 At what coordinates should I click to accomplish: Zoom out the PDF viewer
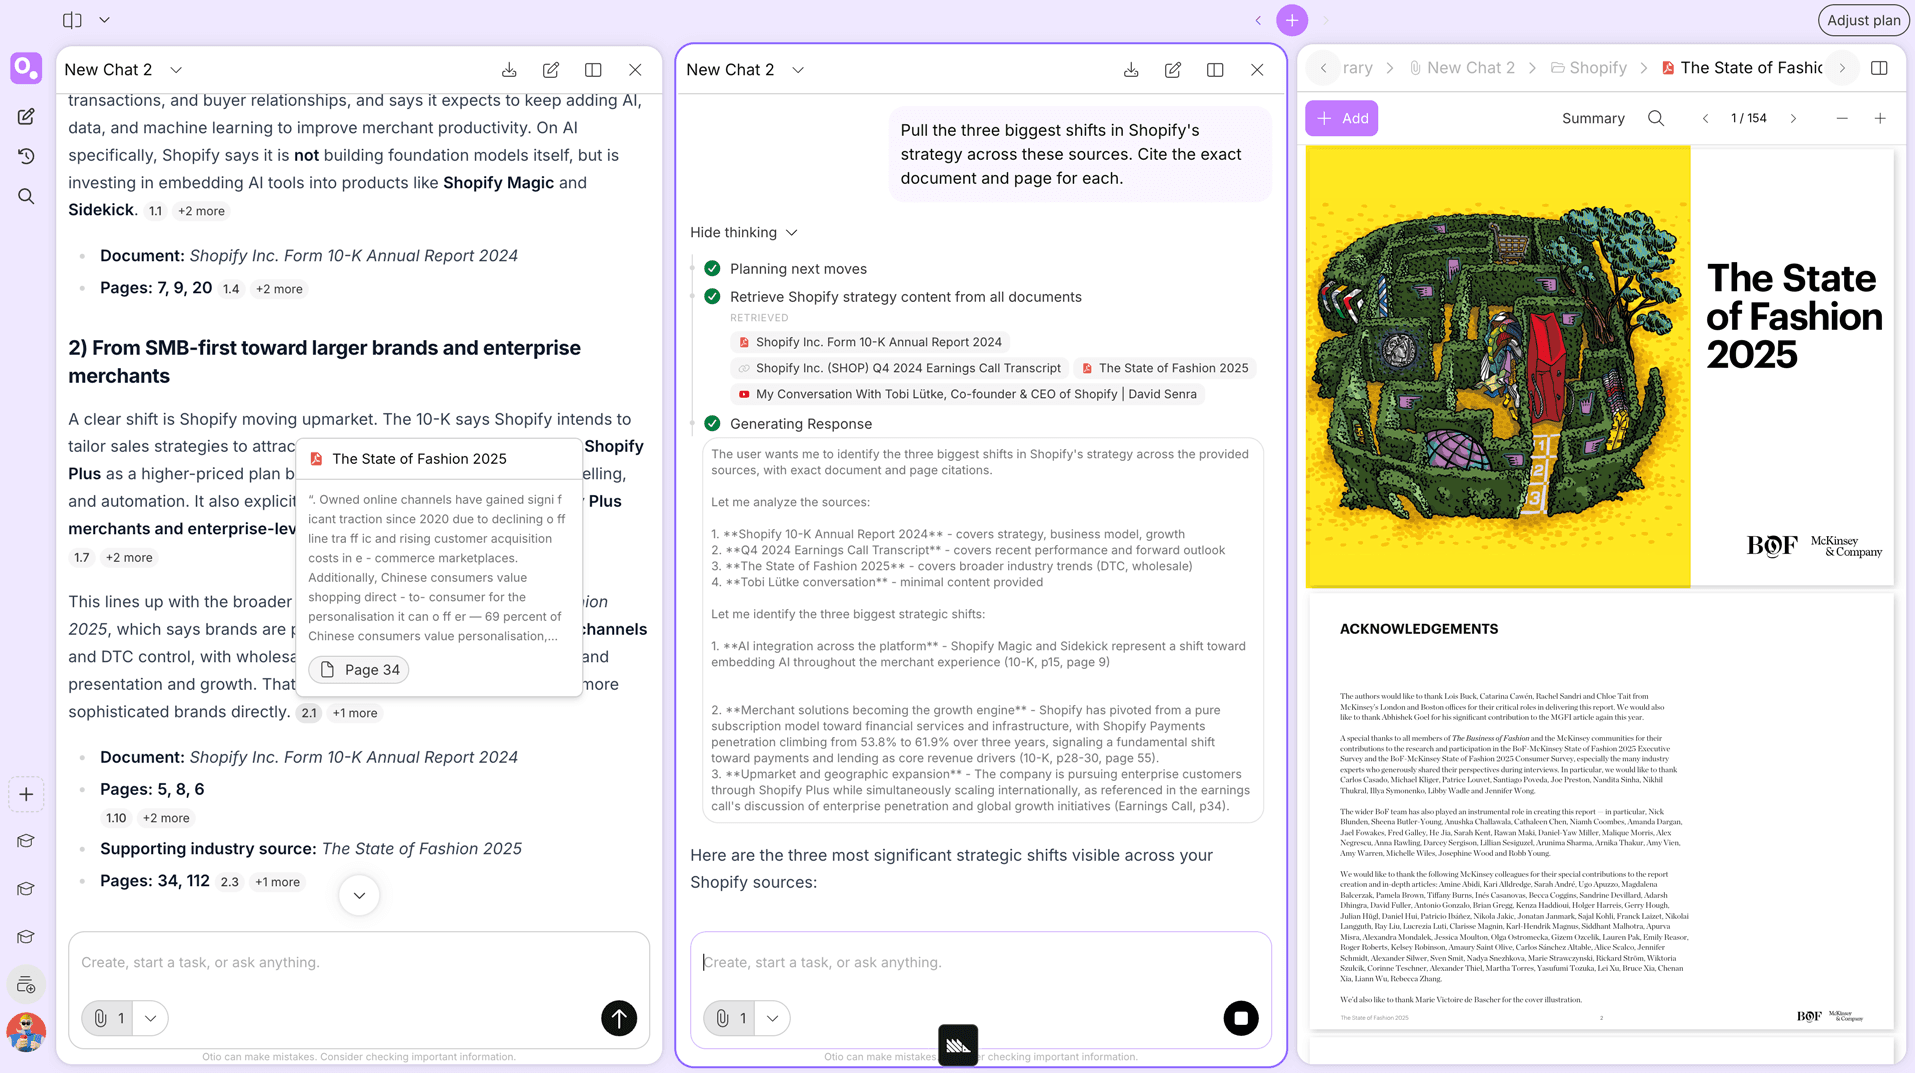[1842, 118]
